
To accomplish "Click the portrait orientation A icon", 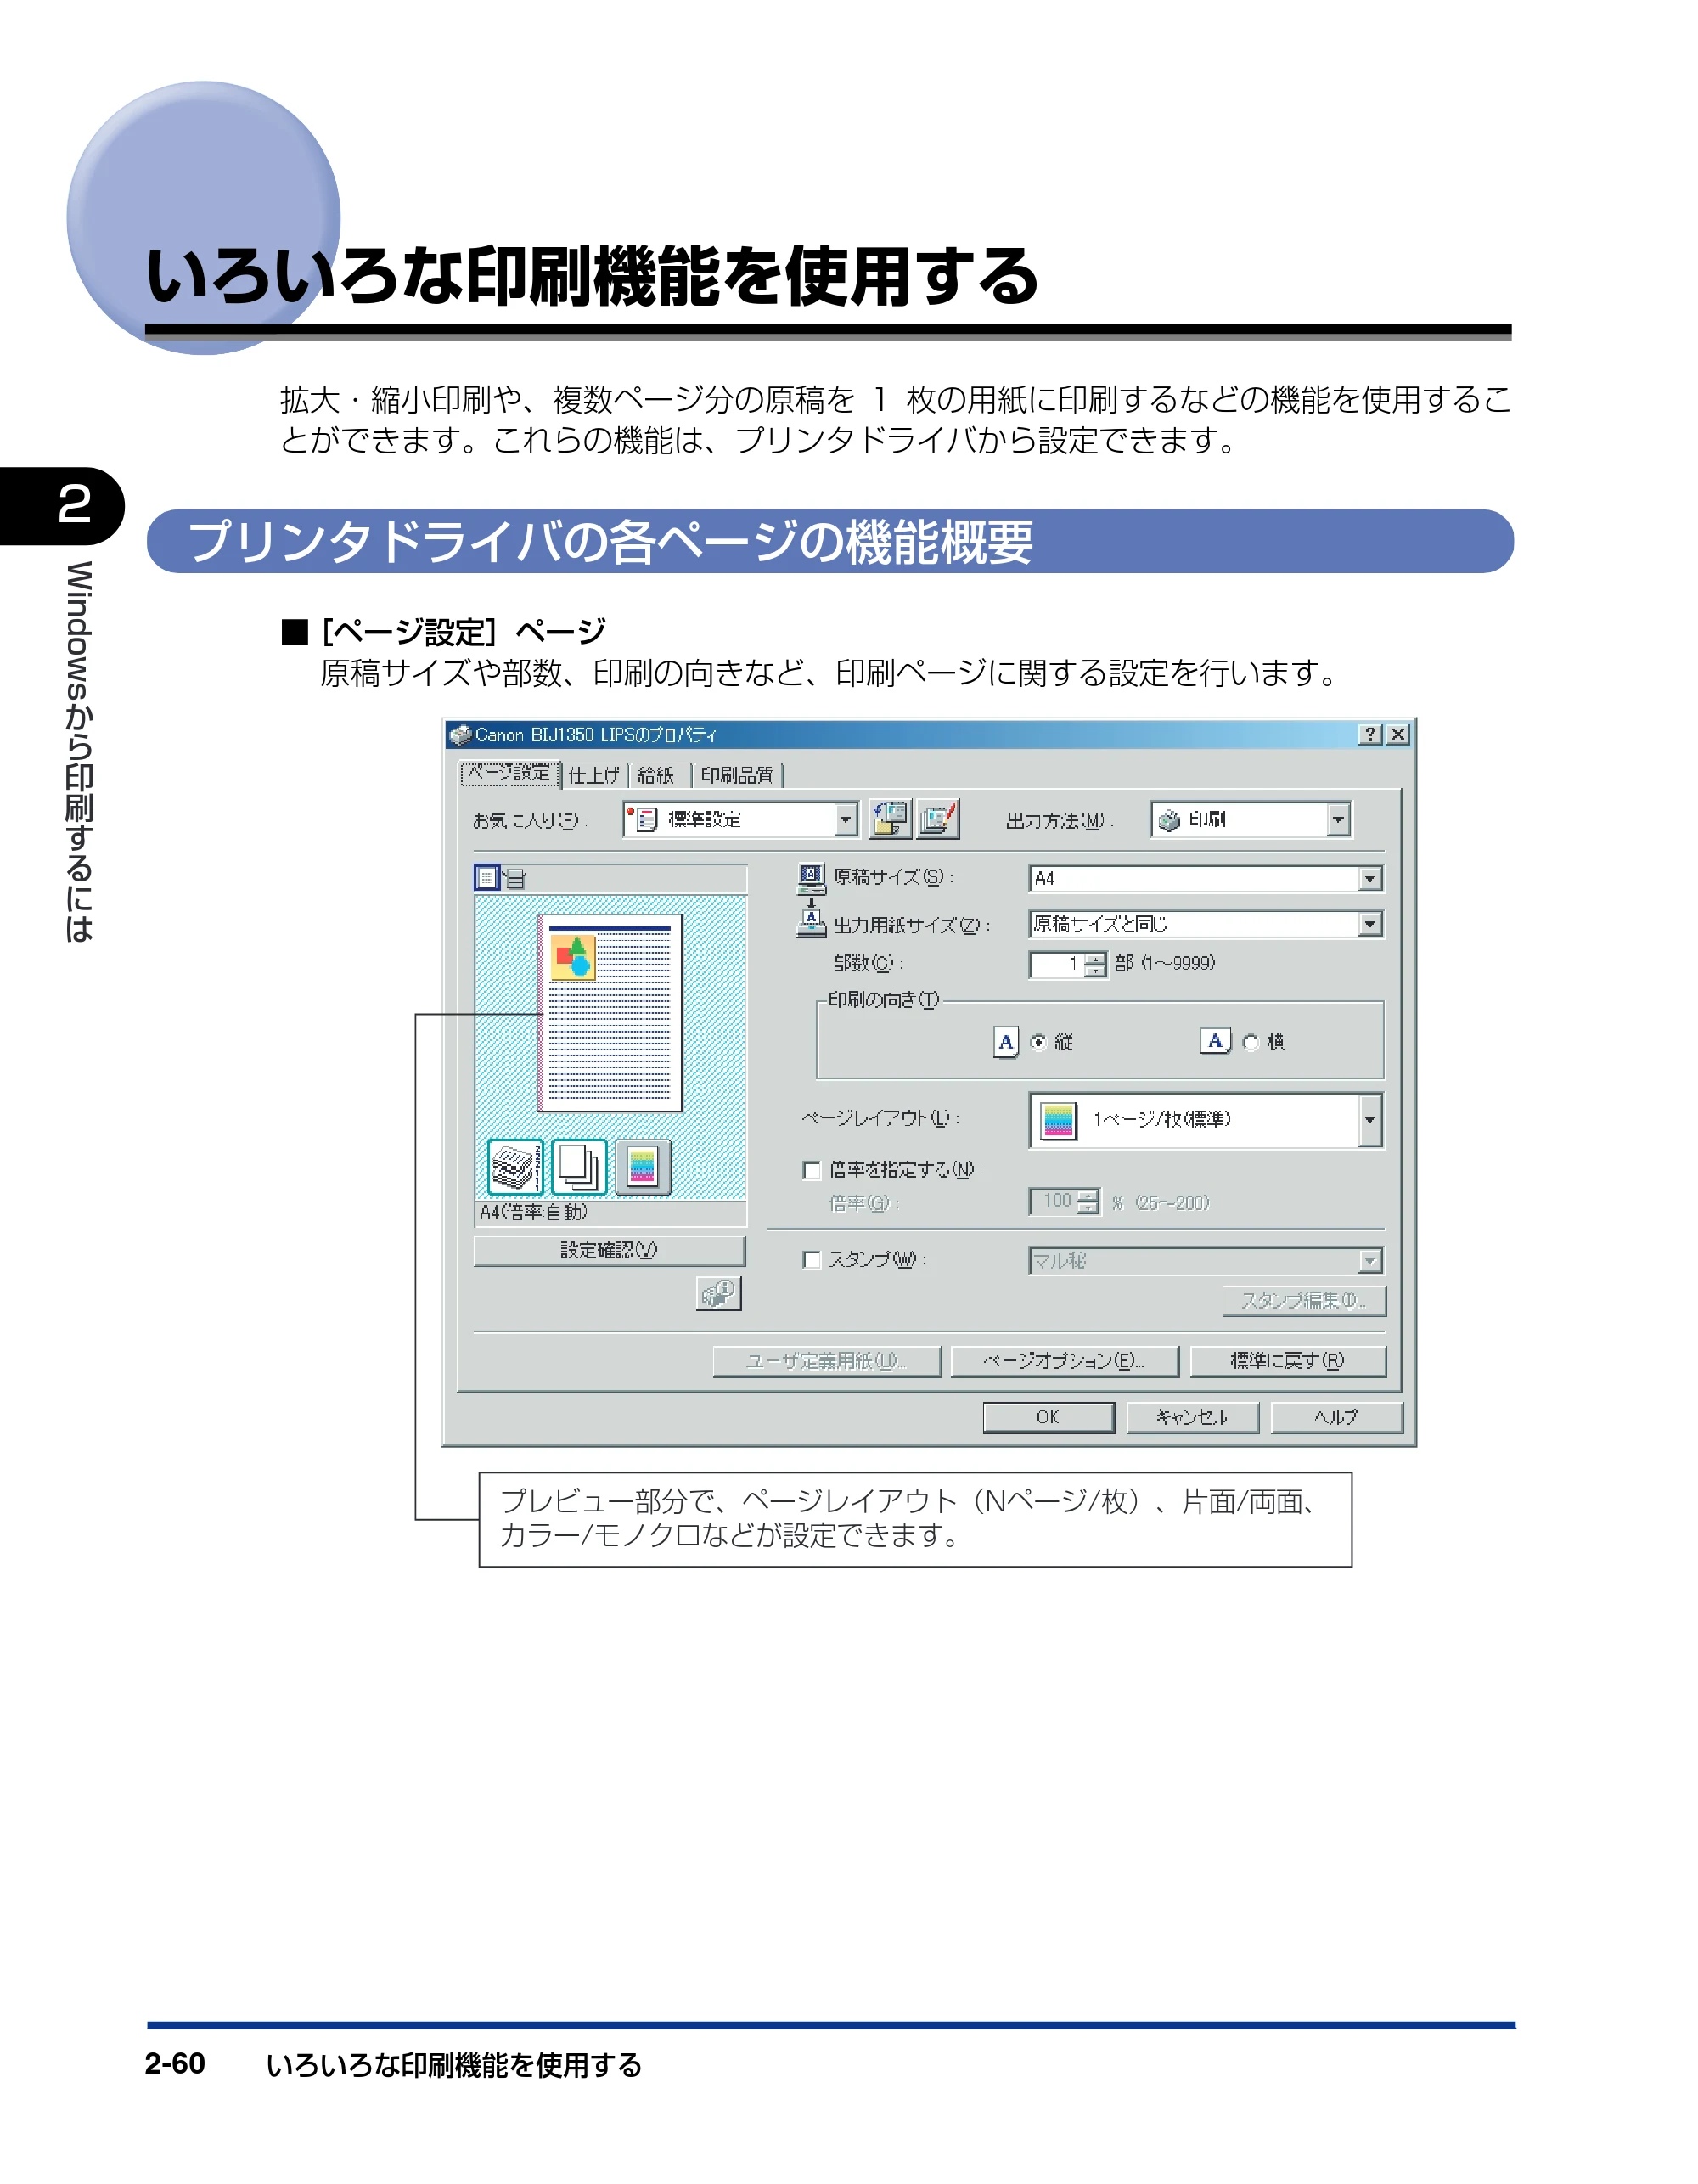I will pos(1006,1042).
